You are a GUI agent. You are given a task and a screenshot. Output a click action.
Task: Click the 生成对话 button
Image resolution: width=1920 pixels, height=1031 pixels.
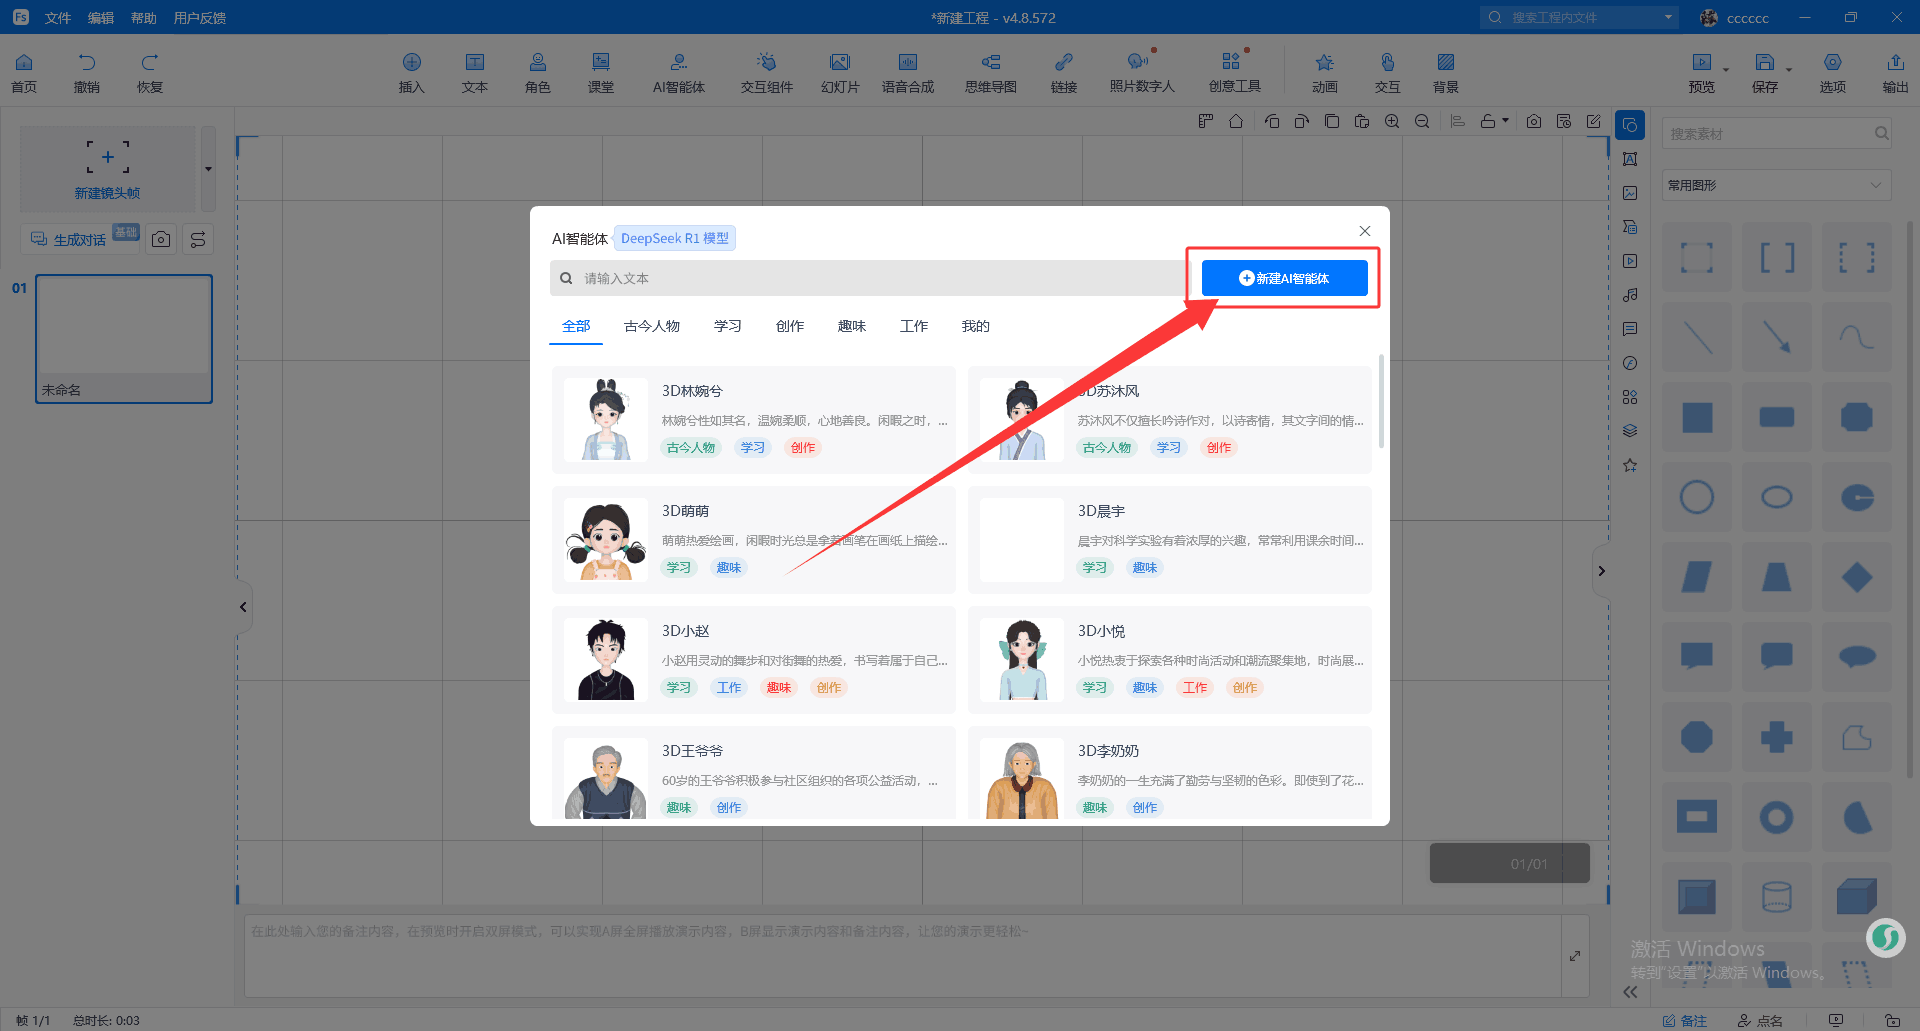click(x=79, y=240)
